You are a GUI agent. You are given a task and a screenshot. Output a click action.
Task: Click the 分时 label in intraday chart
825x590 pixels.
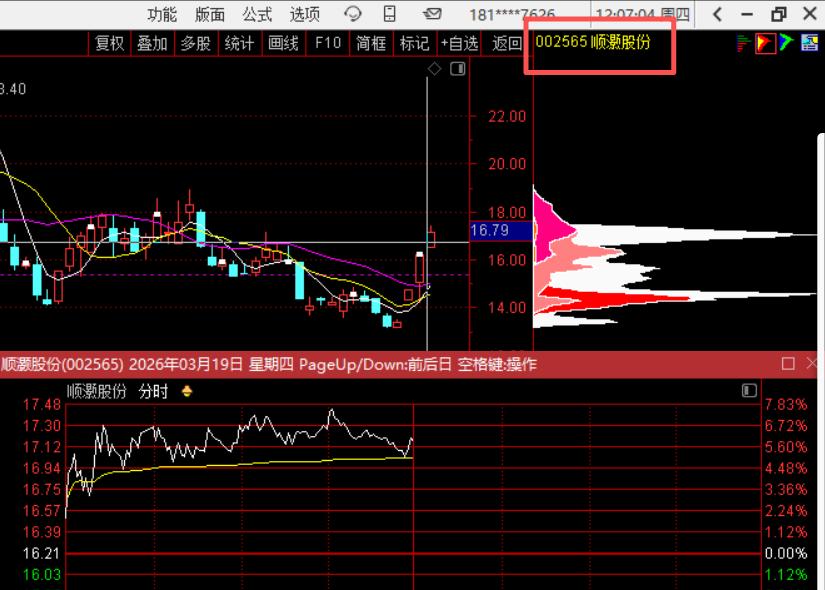(153, 392)
